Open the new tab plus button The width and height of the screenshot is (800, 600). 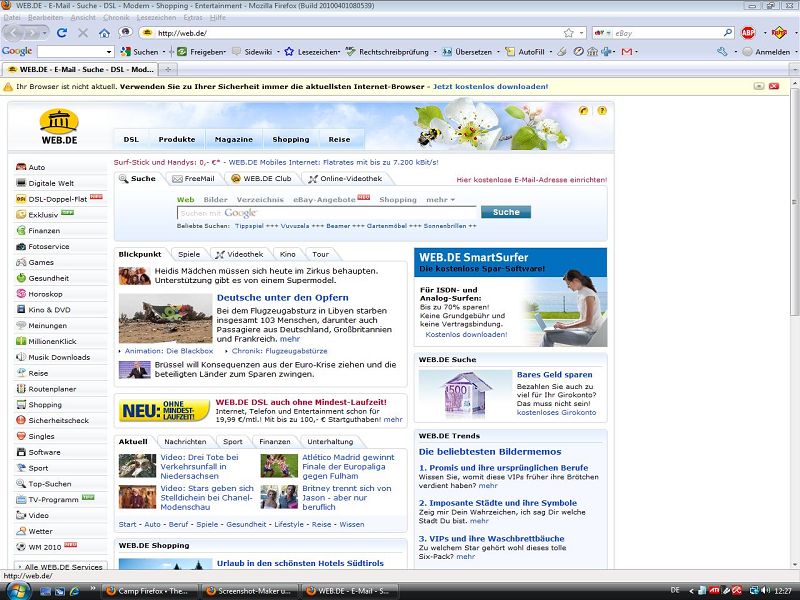[167, 69]
